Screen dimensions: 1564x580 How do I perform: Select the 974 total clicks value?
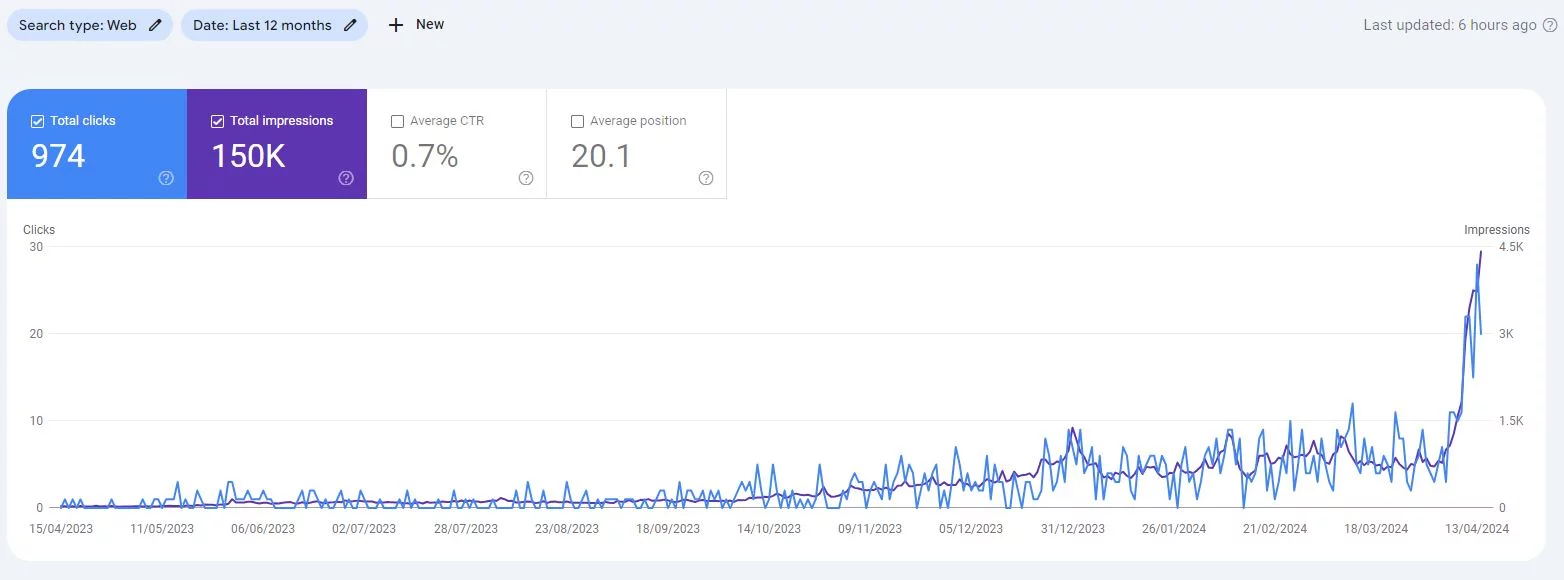(x=58, y=156)
